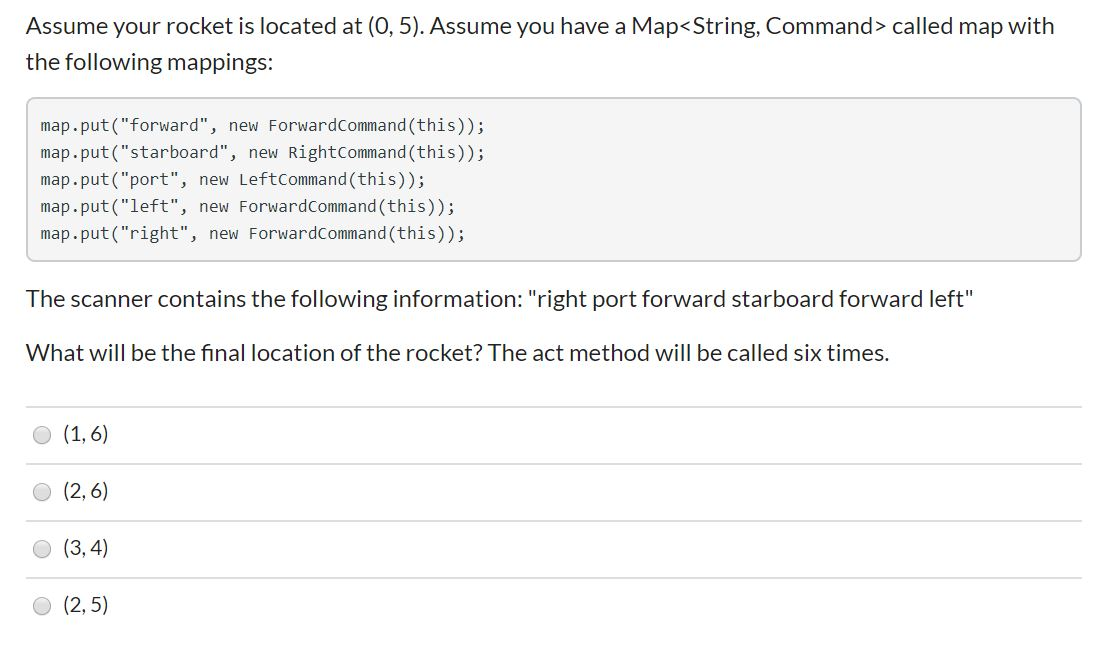1102x659 pixels.
Task: Click the divider area above the answer choices
Action: (x=550, y=404)
